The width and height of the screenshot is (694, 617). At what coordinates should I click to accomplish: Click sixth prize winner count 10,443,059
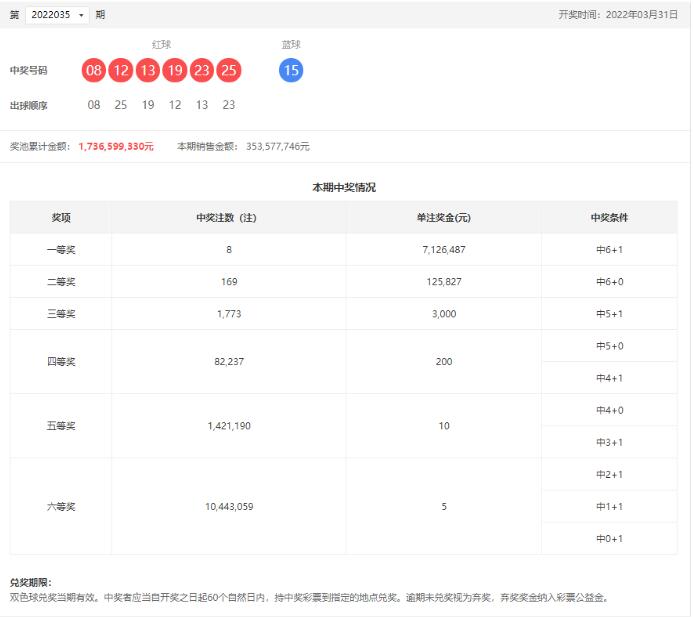point(229,506)
